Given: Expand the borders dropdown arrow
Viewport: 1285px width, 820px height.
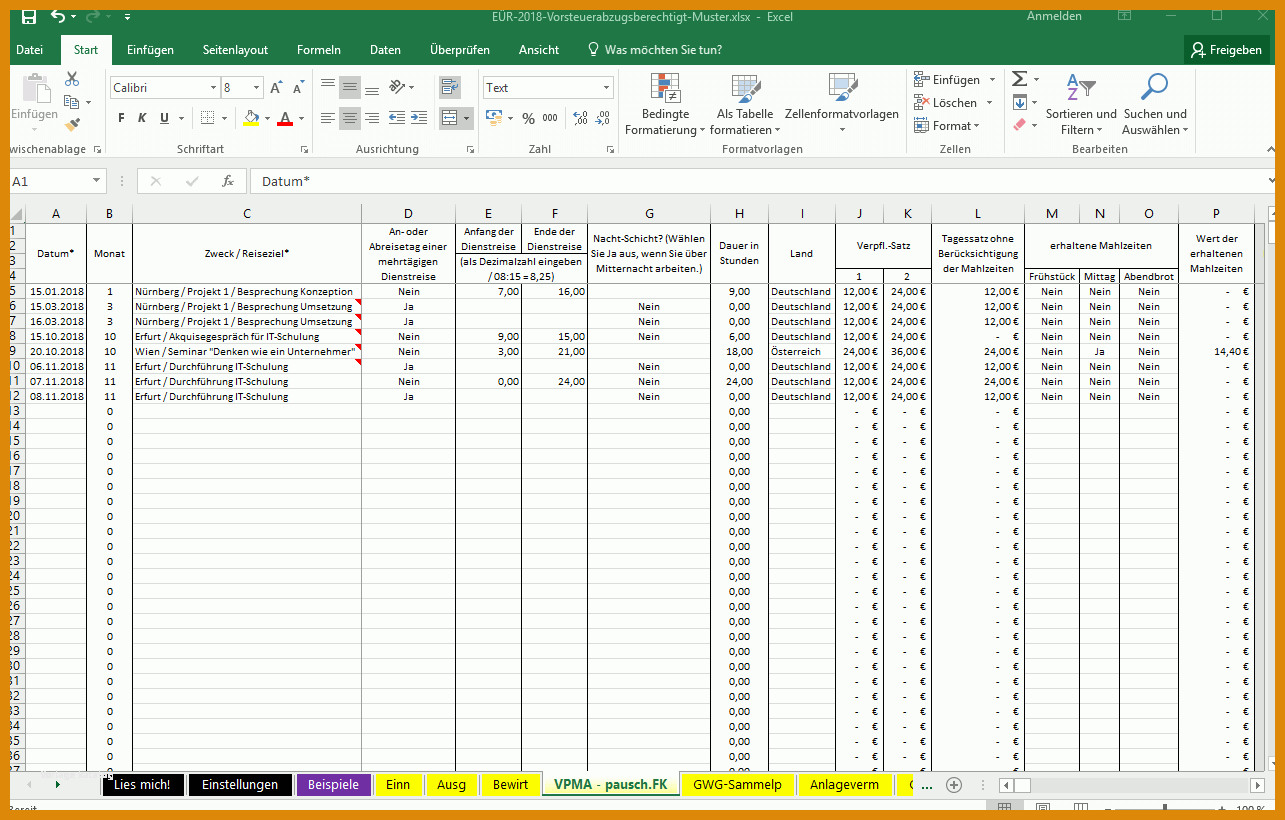Looking at the screenshot, I should 224,118.
